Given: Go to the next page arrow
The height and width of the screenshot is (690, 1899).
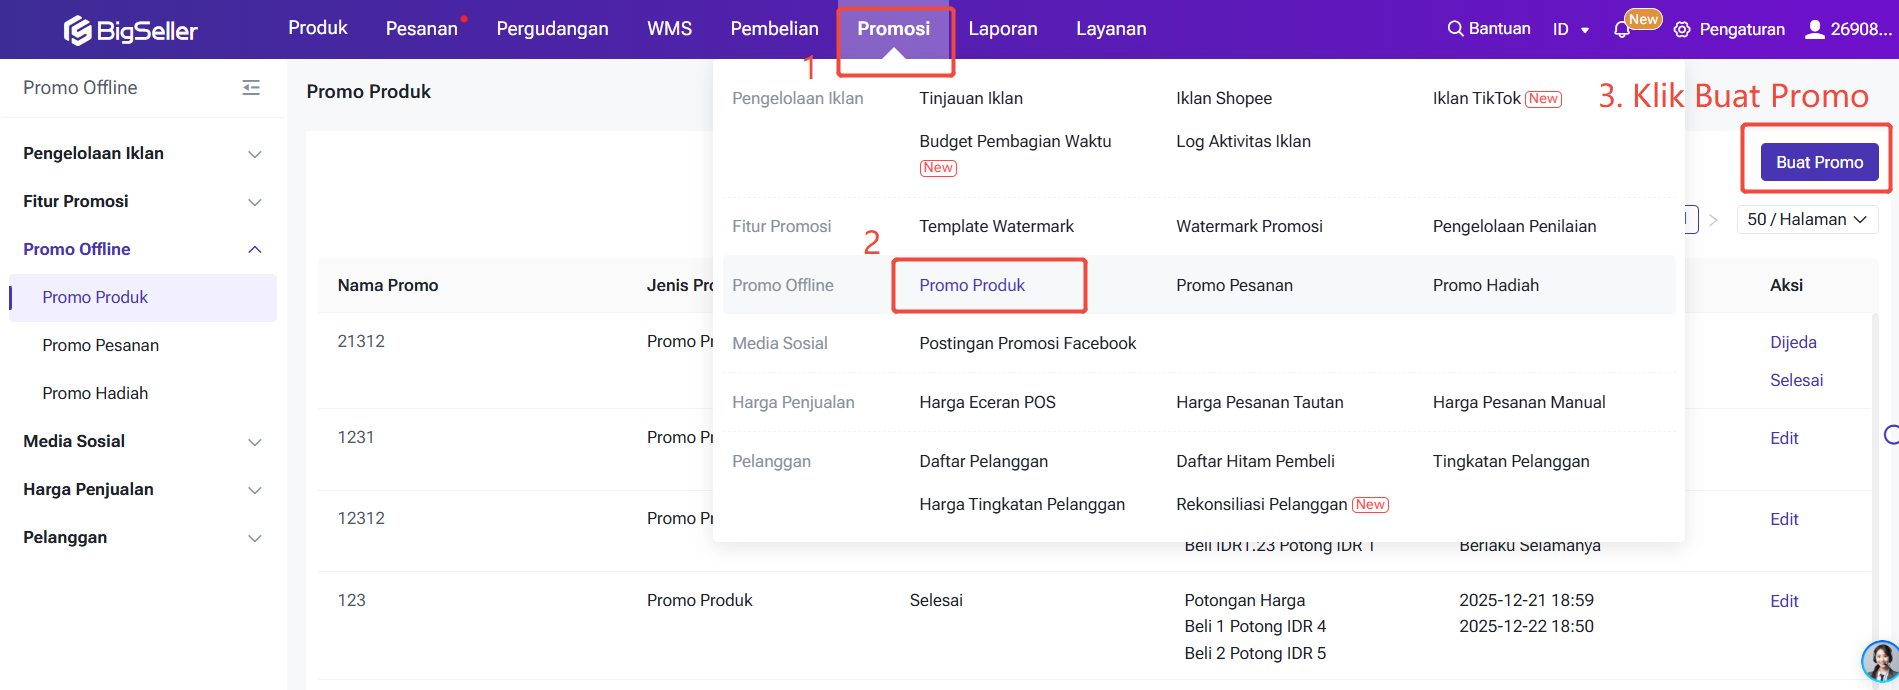Looking at the screenshot, I should tap(1713, 220).
